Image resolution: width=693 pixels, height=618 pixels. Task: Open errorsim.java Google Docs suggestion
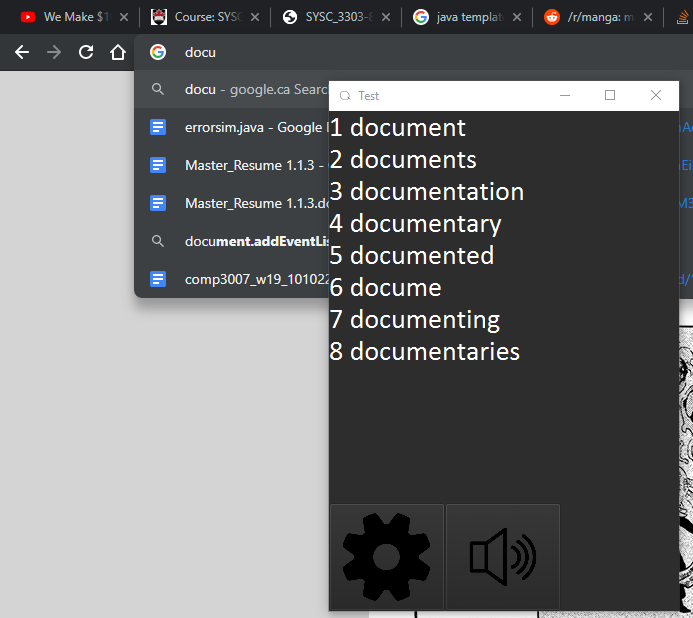(240, 127)
